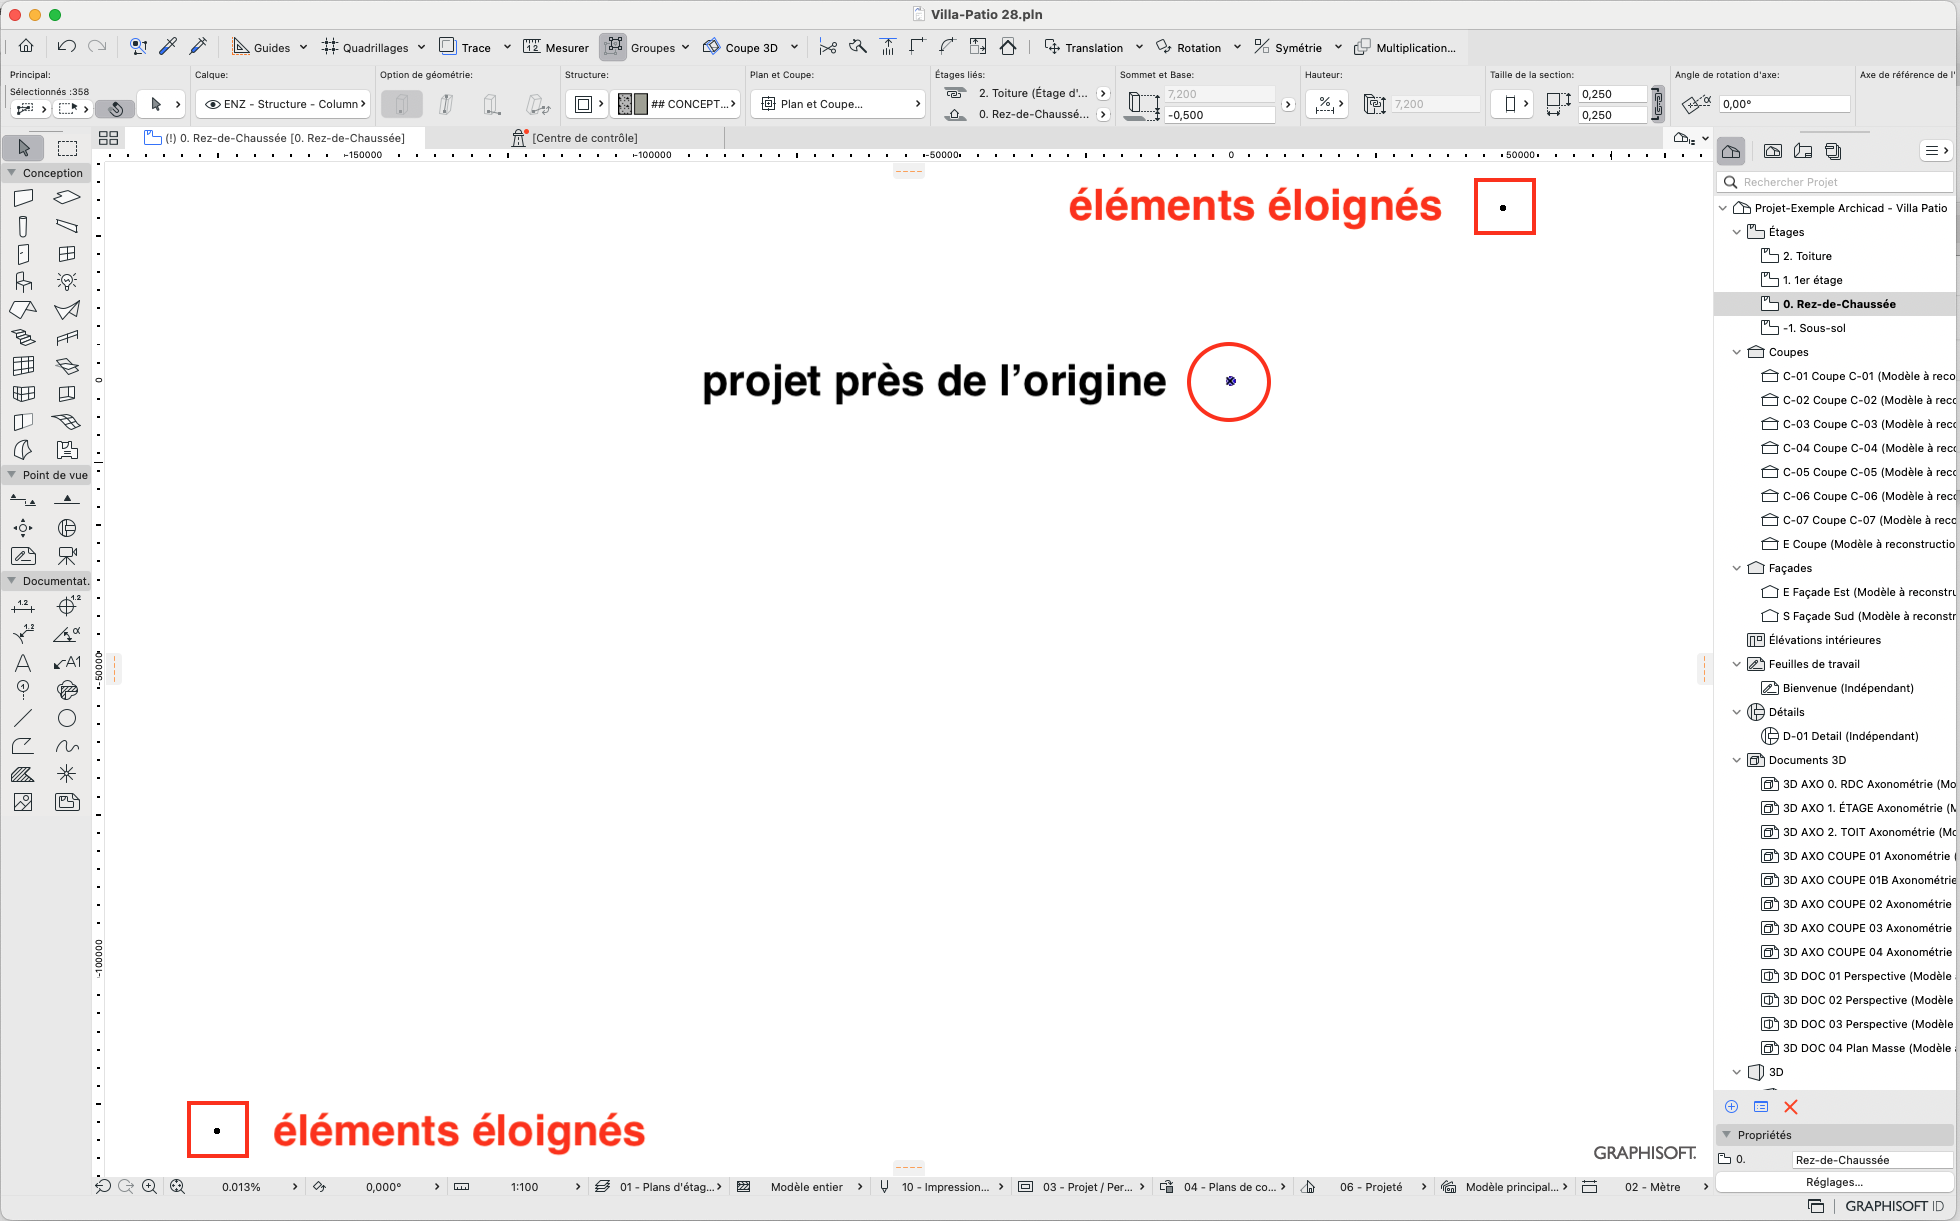1960x1221 pixels.
Task: Collapse the Conception toolbox section
Action: coord(12,172)
